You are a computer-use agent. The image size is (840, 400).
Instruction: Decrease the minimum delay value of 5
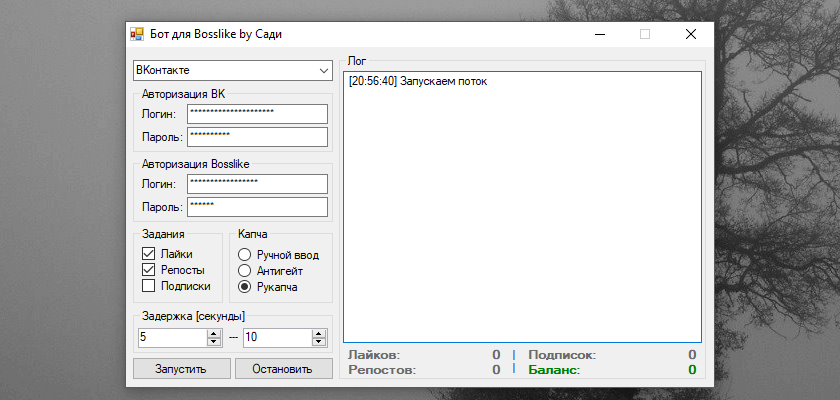pos(214,342)
